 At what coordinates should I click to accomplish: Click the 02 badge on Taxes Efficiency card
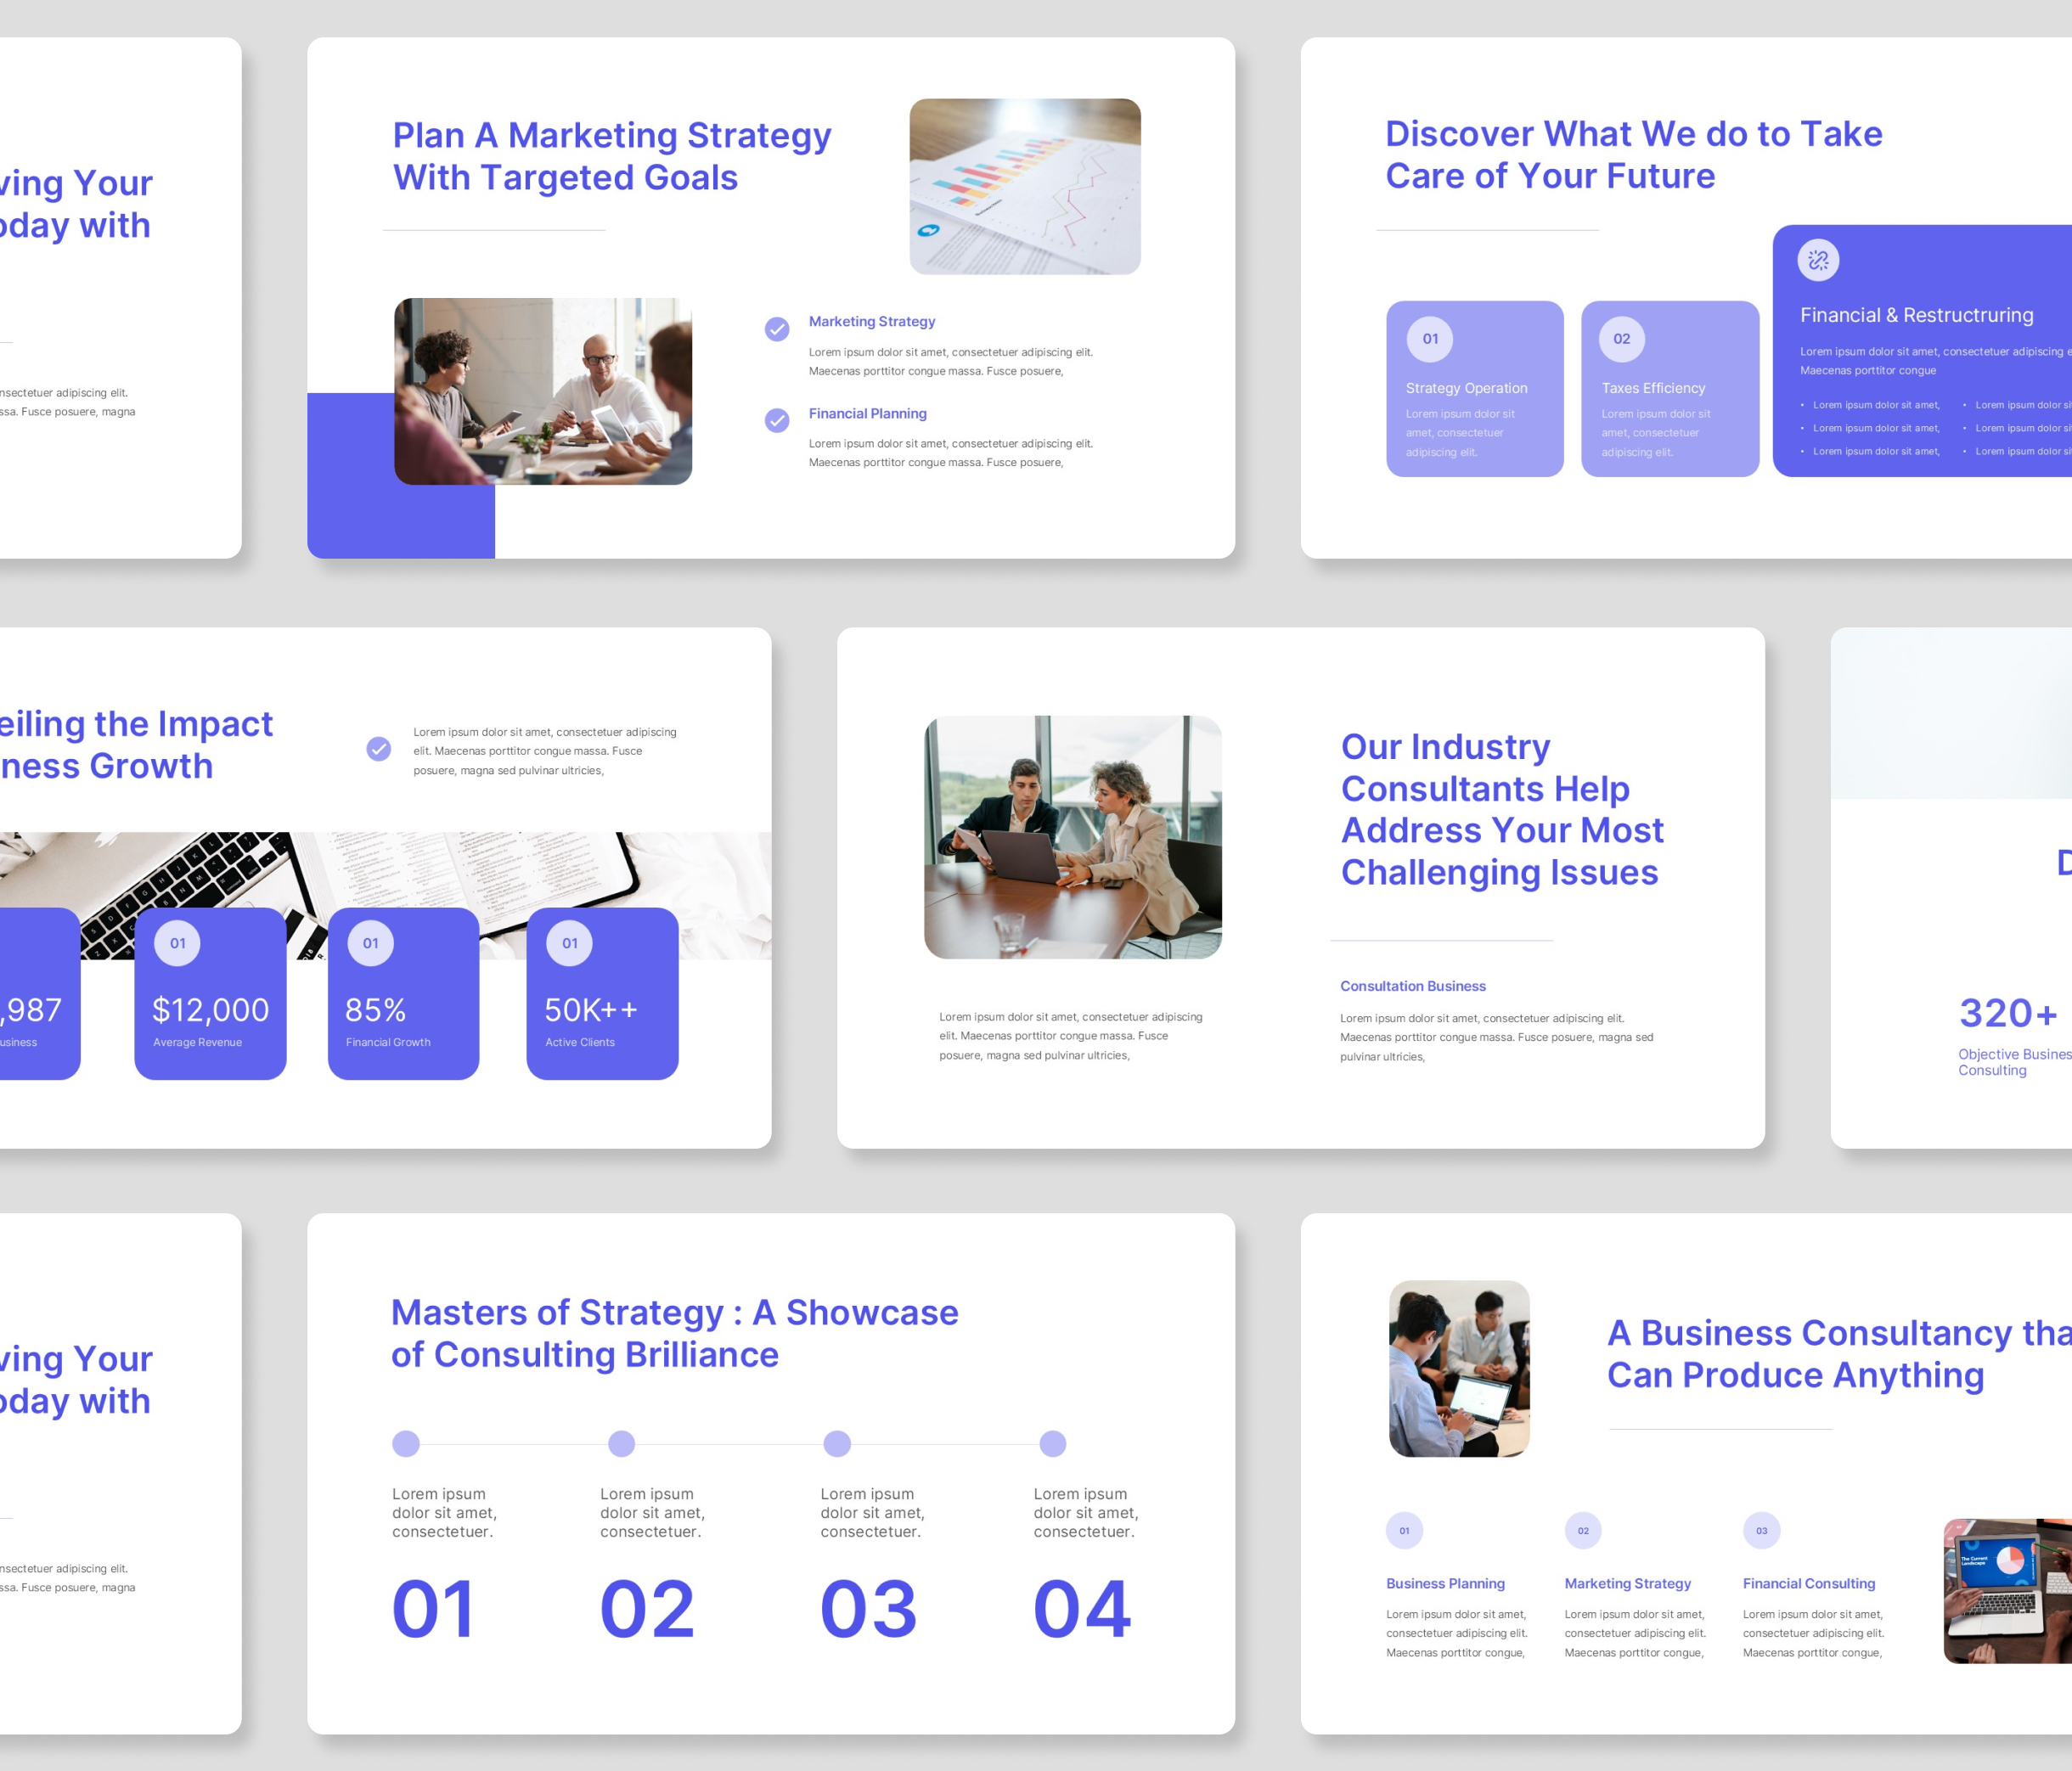(1621, 339)
